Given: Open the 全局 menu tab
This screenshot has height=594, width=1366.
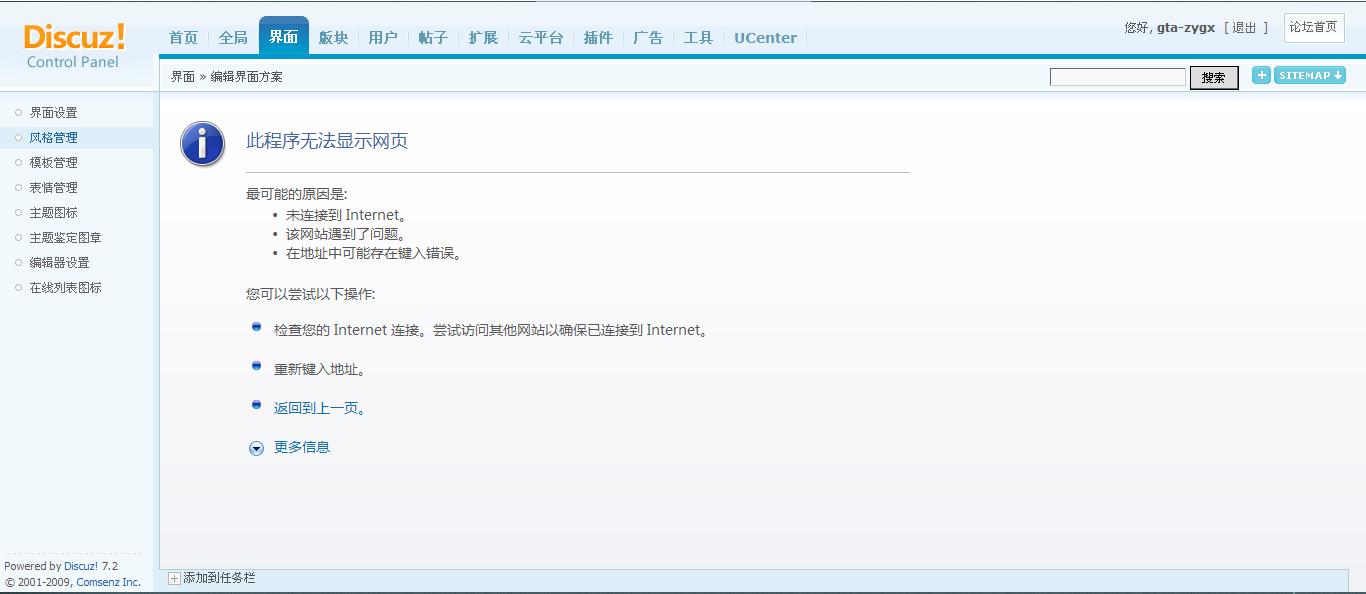Looking at the screenshot, I should tap(233, 37).
